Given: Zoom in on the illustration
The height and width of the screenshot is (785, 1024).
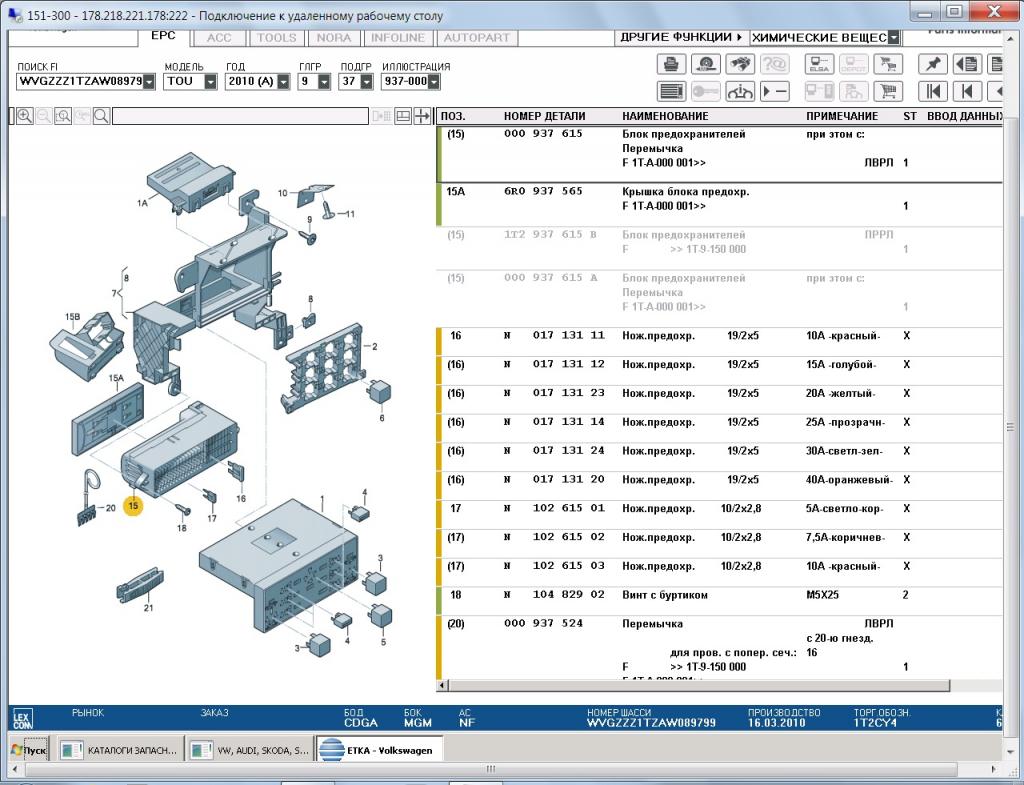Looking at the screenshot, I should [x=25, y=116].
